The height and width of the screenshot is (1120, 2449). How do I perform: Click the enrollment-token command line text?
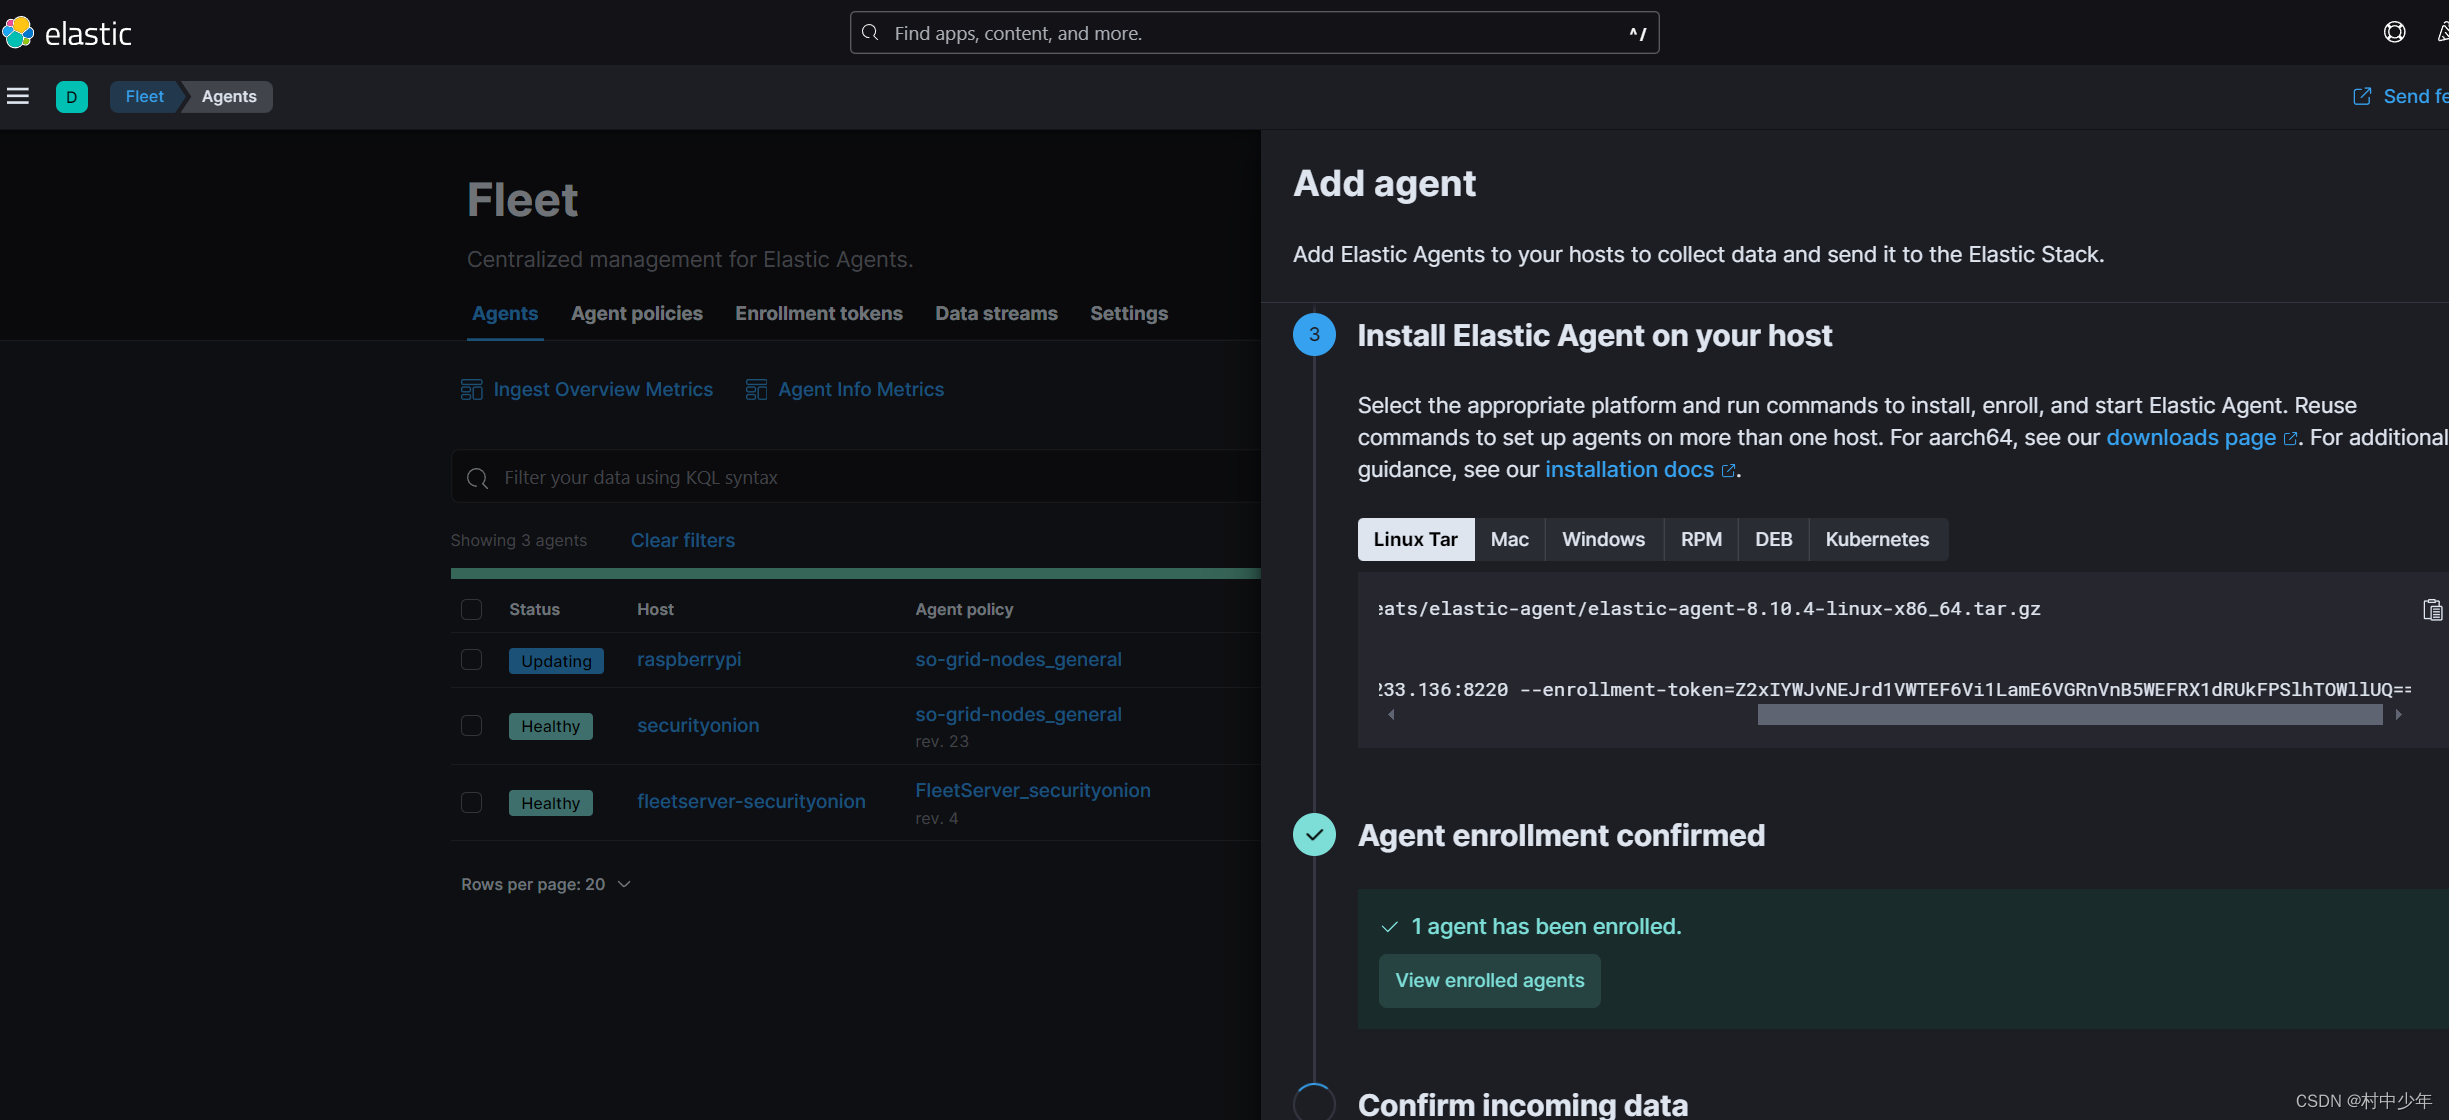pyautogui.click(x=1895, y=689)
